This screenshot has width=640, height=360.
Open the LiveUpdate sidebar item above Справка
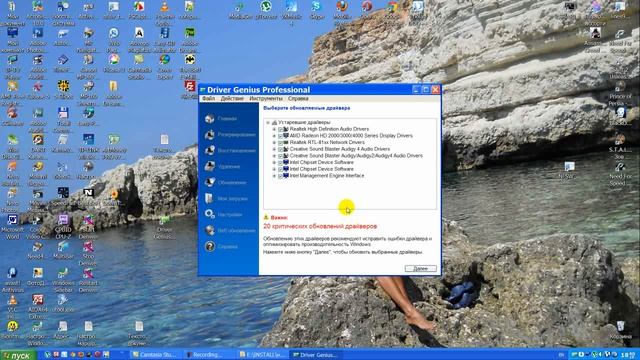(230, 231)
